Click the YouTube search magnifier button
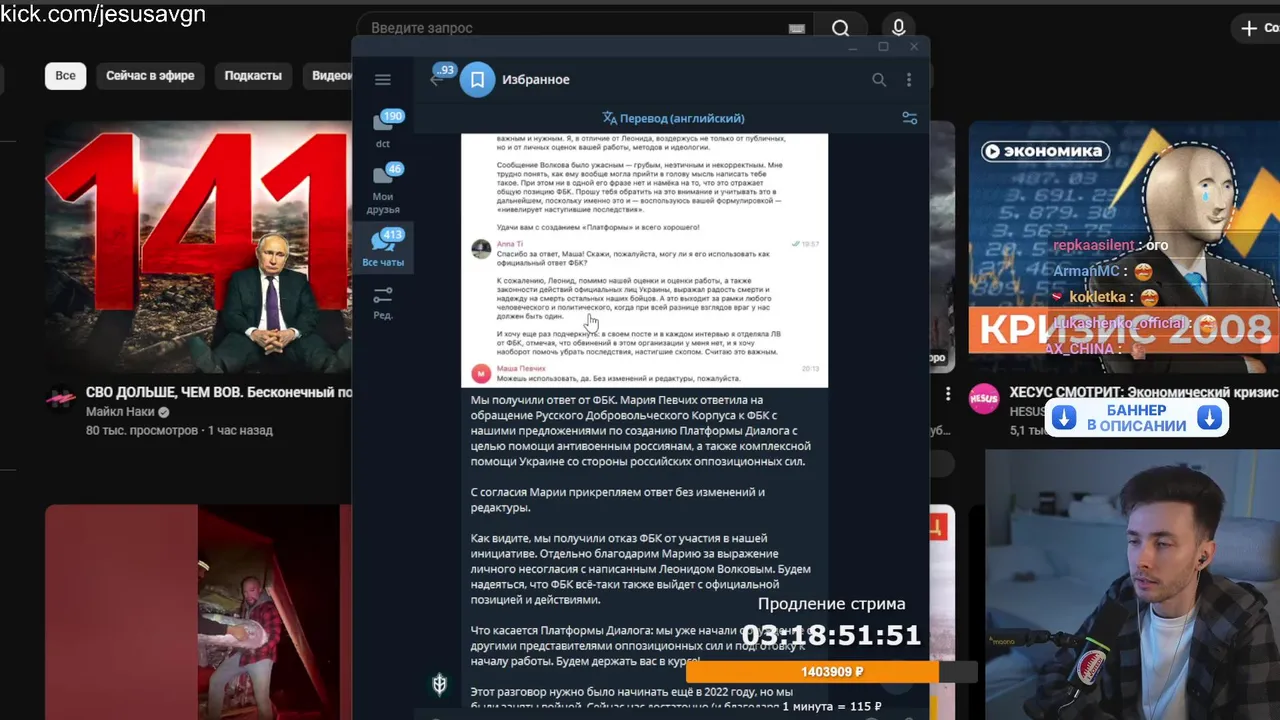 (841, 28)
